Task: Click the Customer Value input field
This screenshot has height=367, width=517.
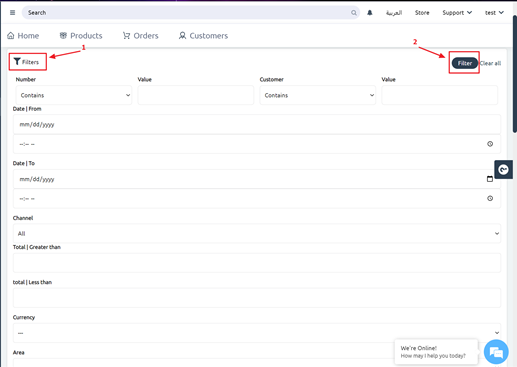Action: 440,95
